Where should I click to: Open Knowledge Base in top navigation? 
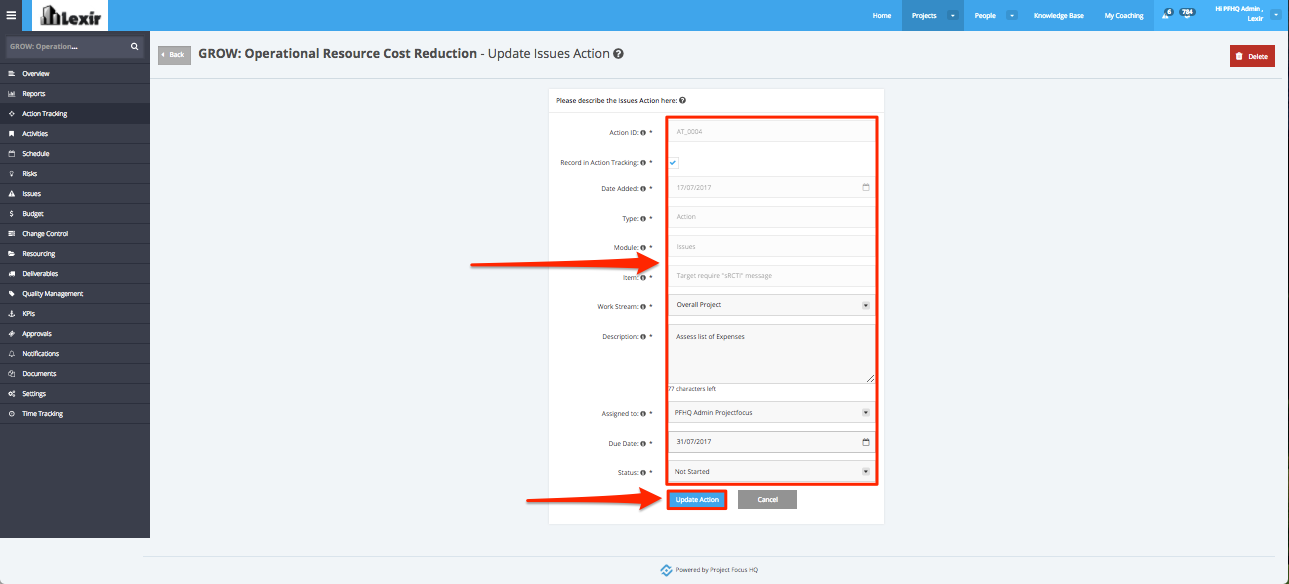[x=1058, y=16]
